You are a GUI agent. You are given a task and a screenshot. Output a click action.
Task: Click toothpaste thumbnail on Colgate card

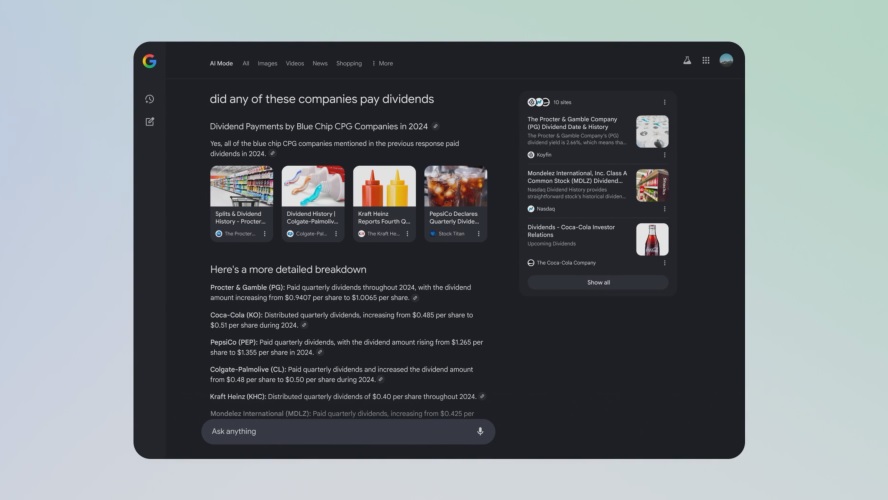[313, 186]
